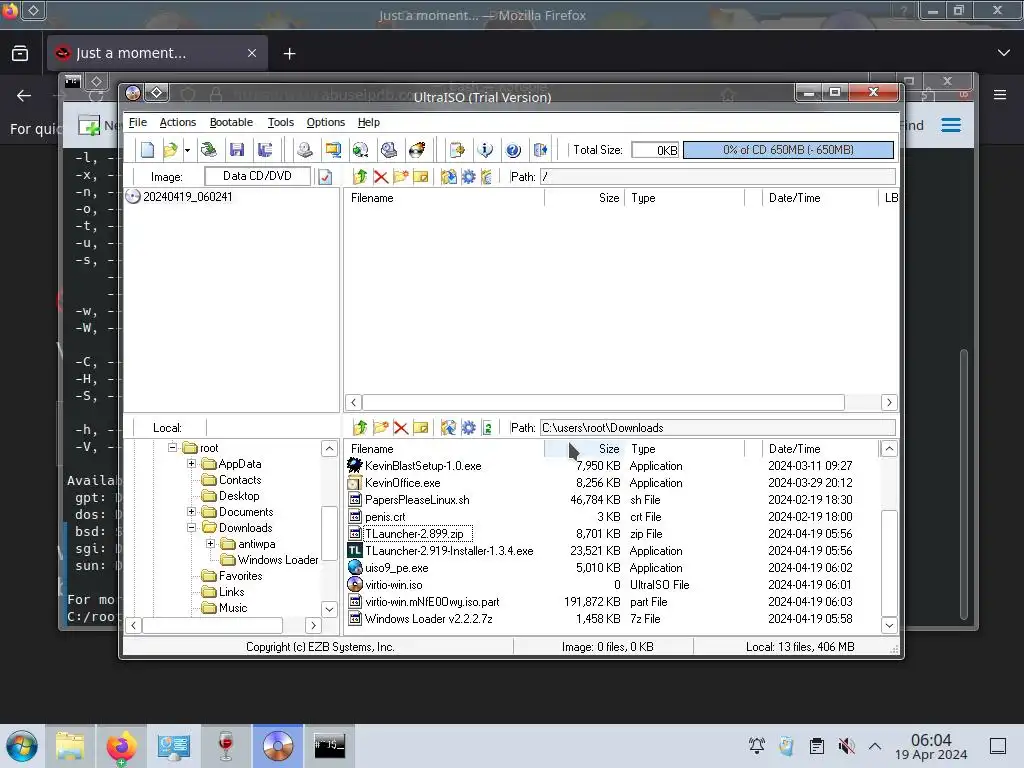1024x768 pixels.
Task: Click the Reopen/extract green arrow toolbar icon
Action: tap(208, 150)
